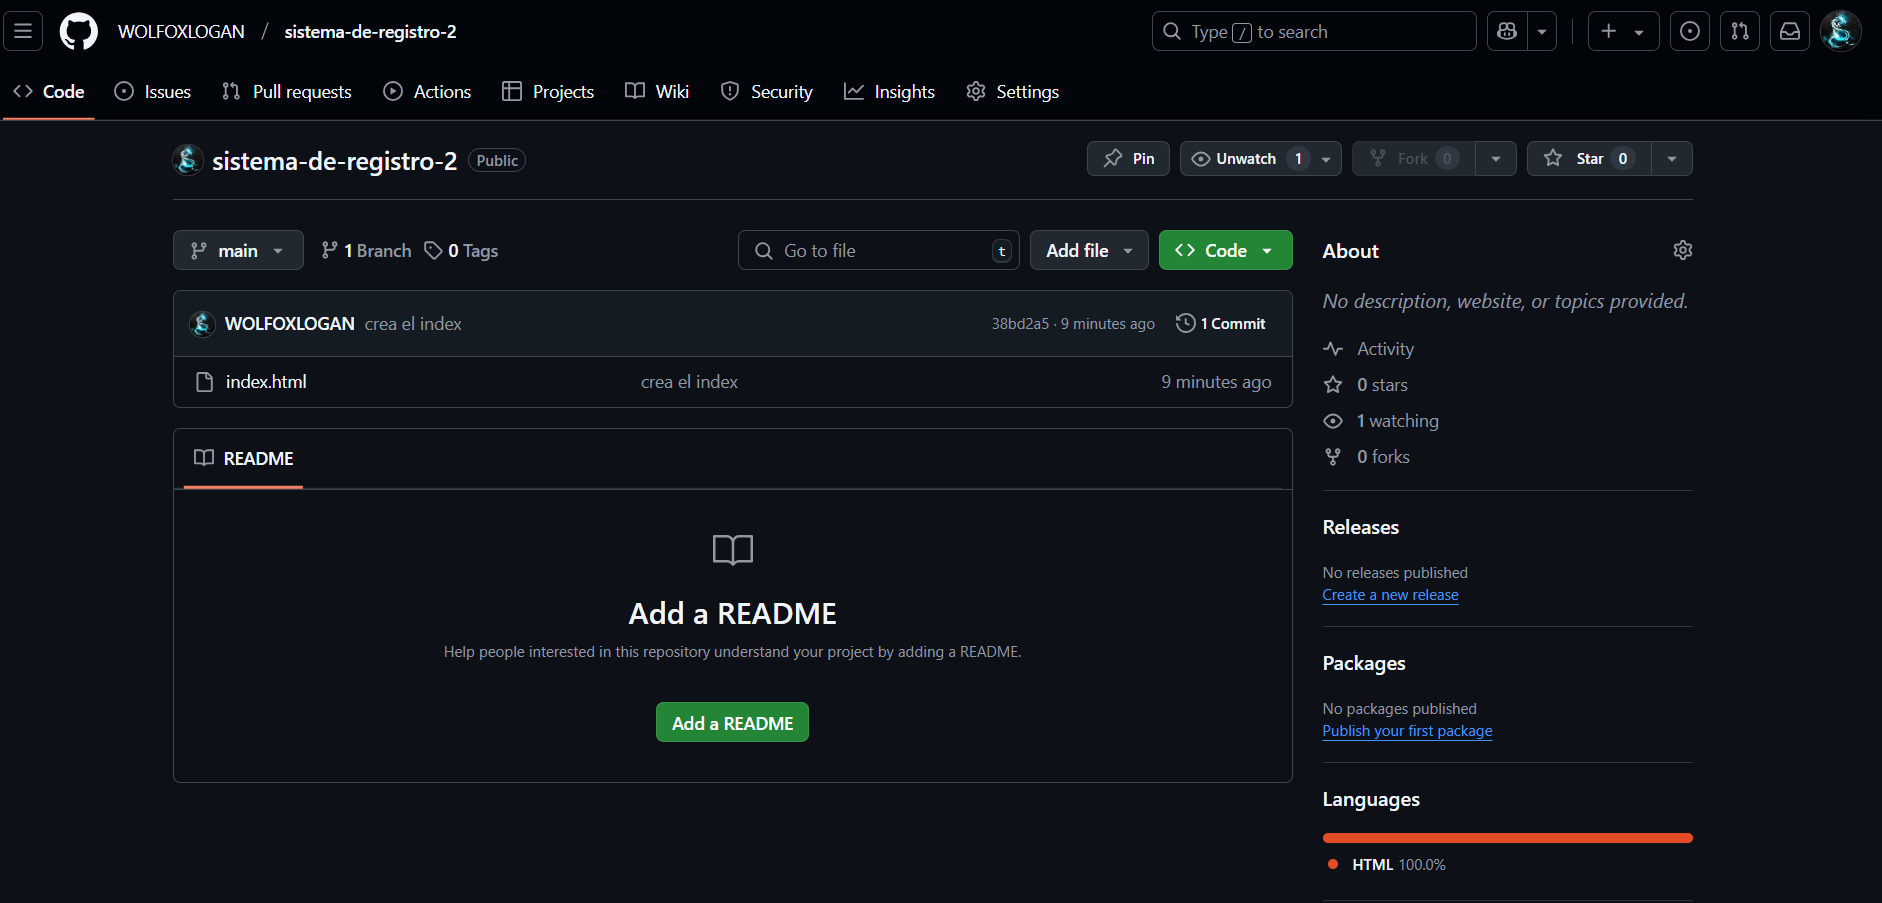Pin this repository
Viewport: 1882px width, 903px height.
[1128, 158]
